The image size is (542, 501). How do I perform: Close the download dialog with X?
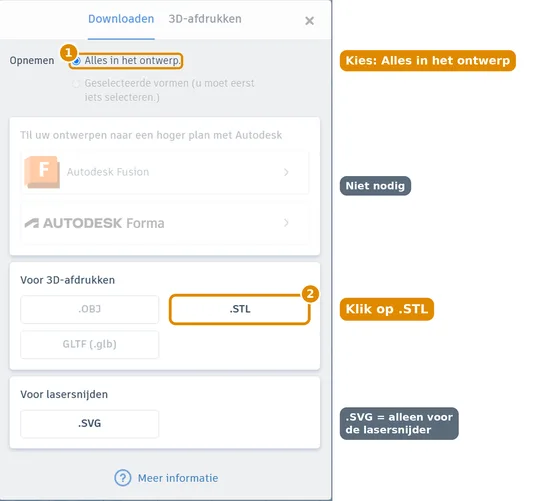coord(309,21)
